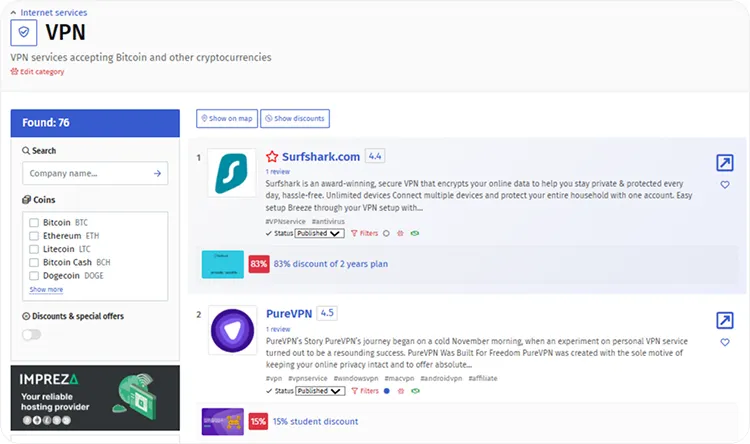
Task: Click the Surfshark discount coupon image
Action: (222, 264)
